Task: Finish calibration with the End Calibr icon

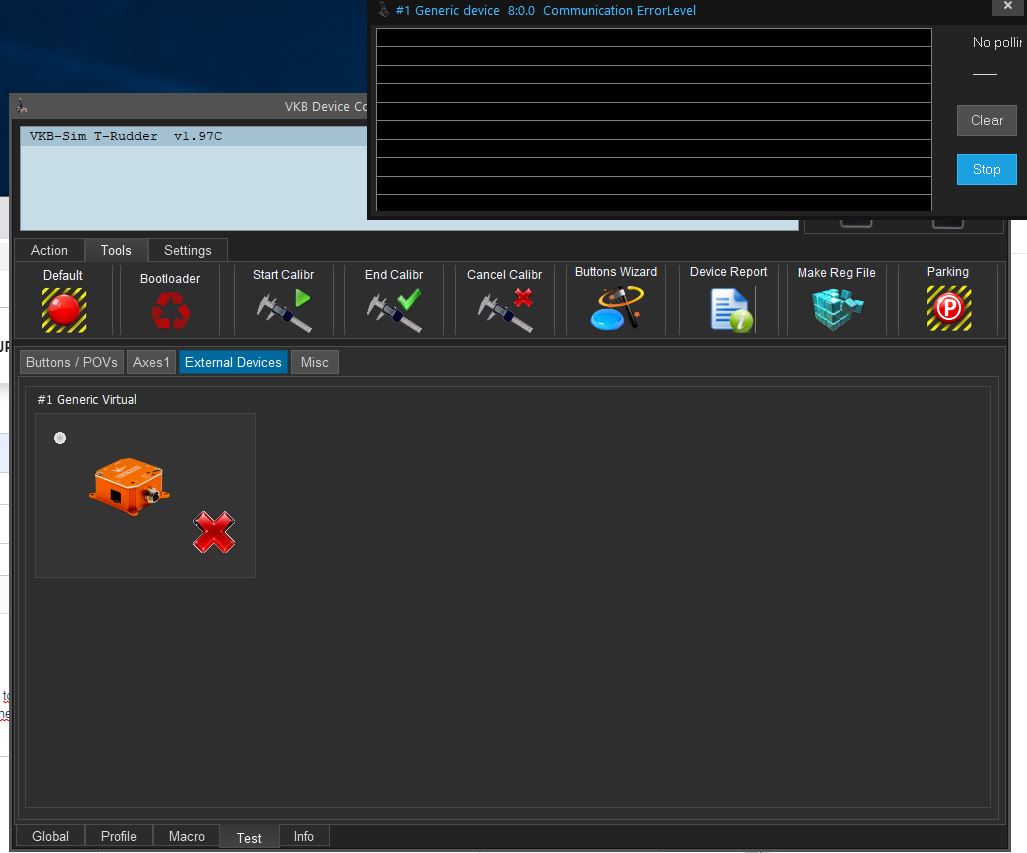Action: pyautogui.click(x=394, y=311)
